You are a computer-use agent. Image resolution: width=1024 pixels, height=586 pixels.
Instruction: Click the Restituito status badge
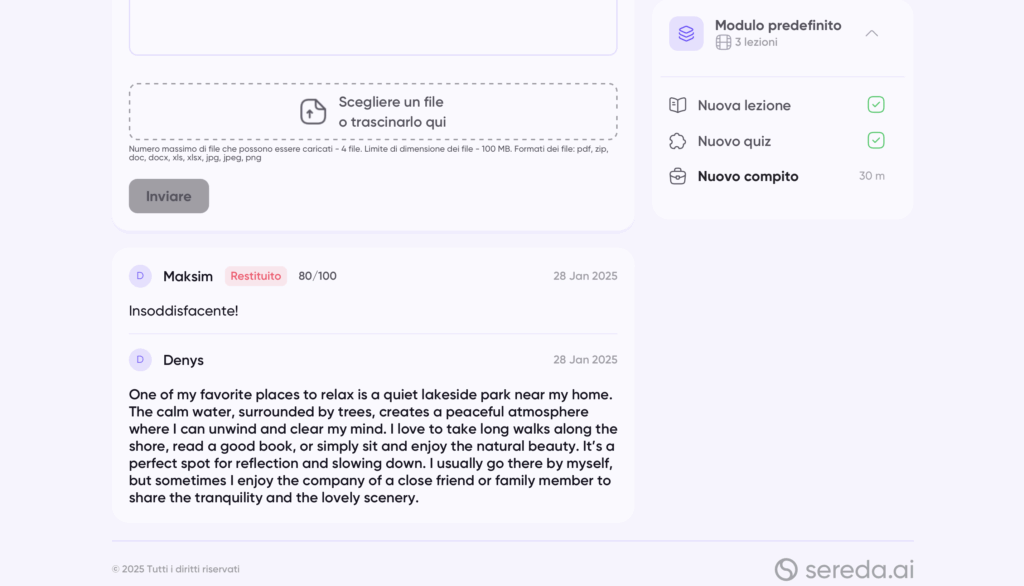point(256,276)
